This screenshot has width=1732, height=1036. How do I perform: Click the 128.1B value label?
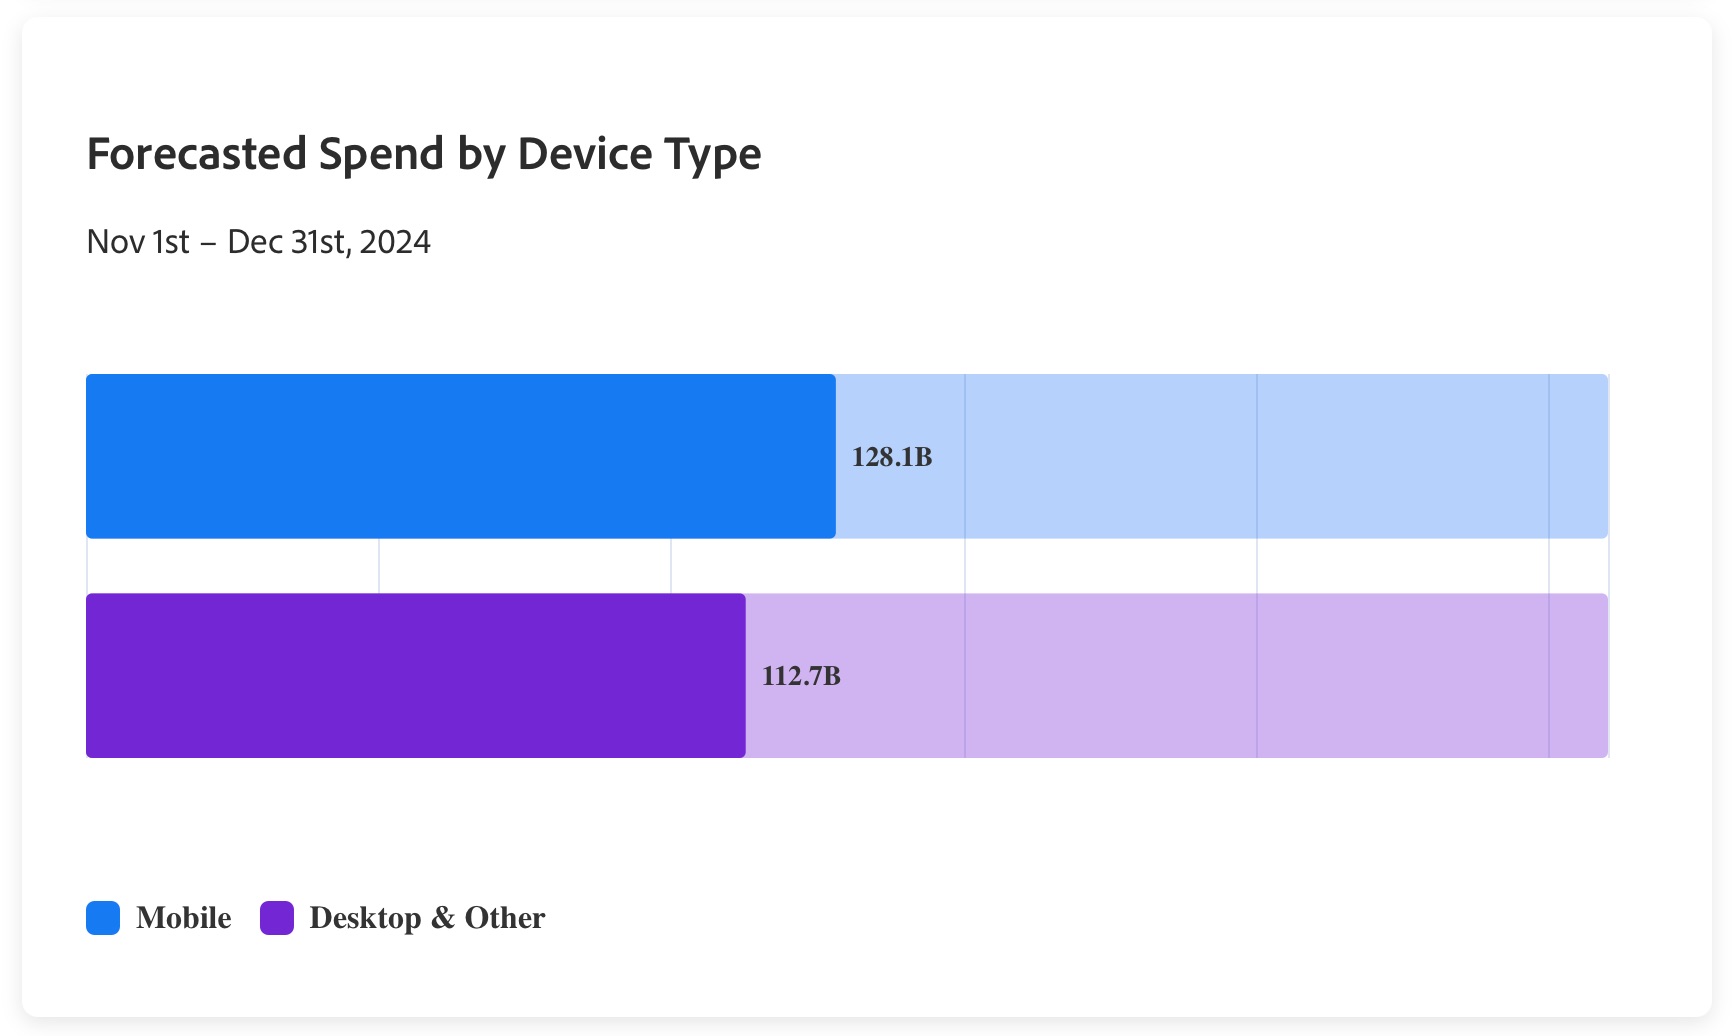coord(892,457)
